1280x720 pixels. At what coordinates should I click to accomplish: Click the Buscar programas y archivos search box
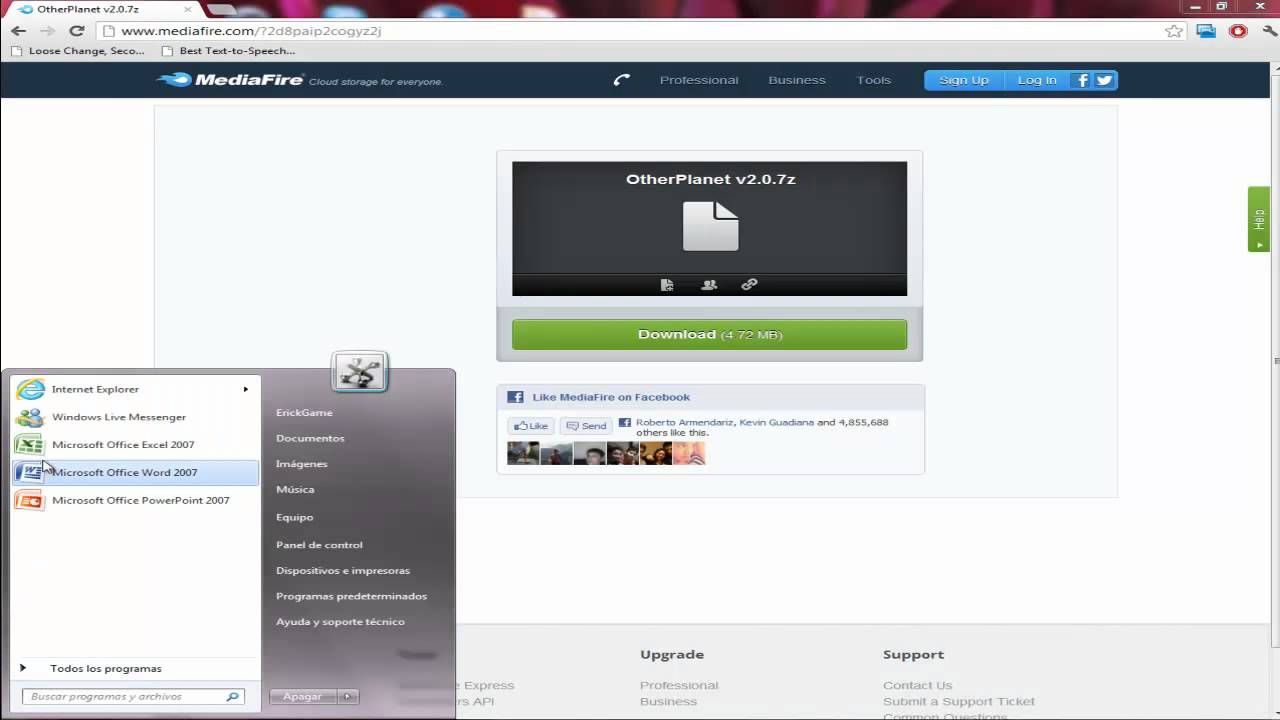pos(132,696)
